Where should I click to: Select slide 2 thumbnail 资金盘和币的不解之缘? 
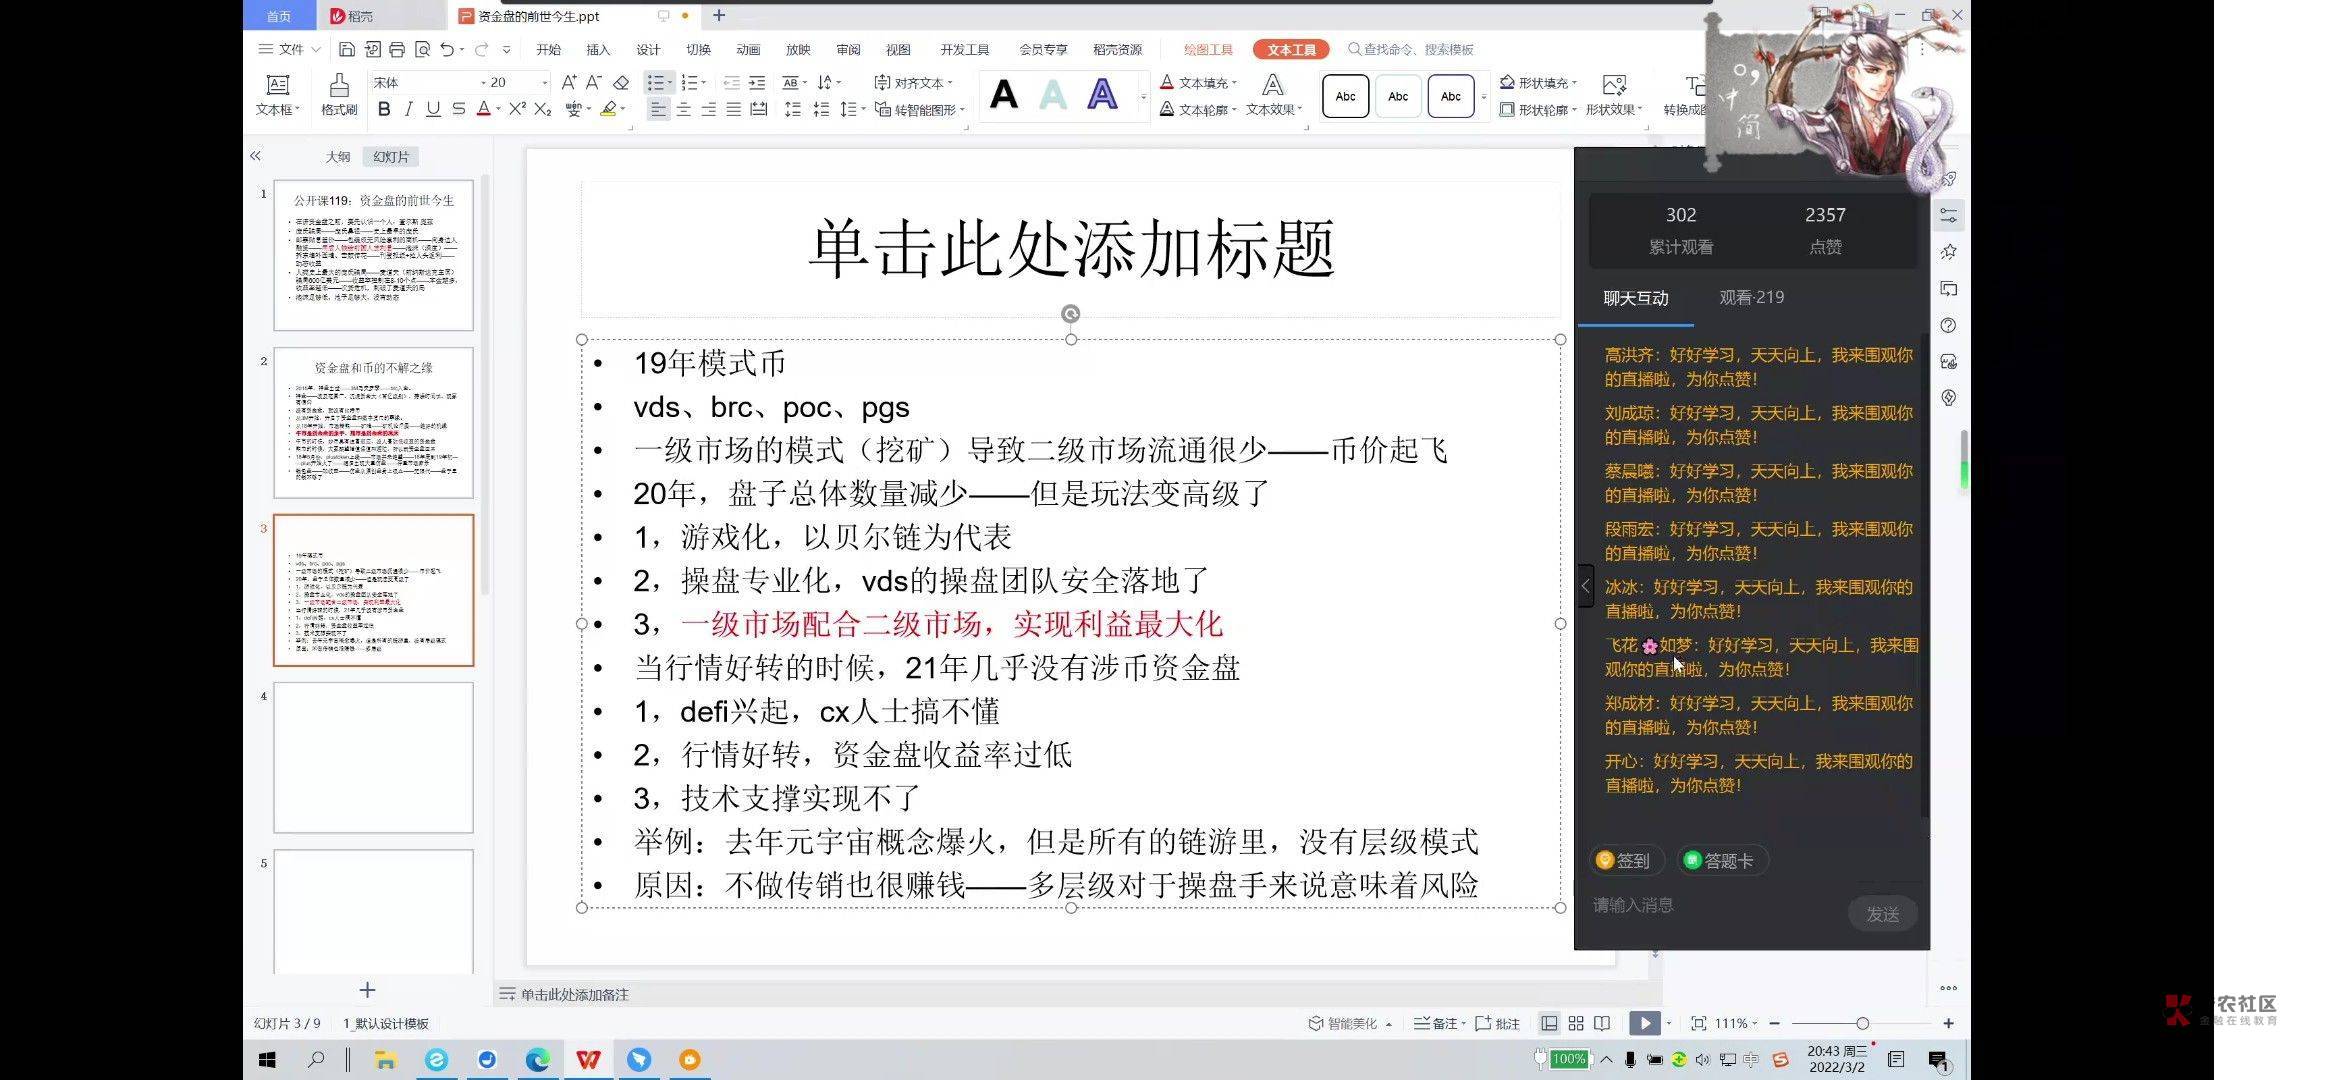[373, 424]
